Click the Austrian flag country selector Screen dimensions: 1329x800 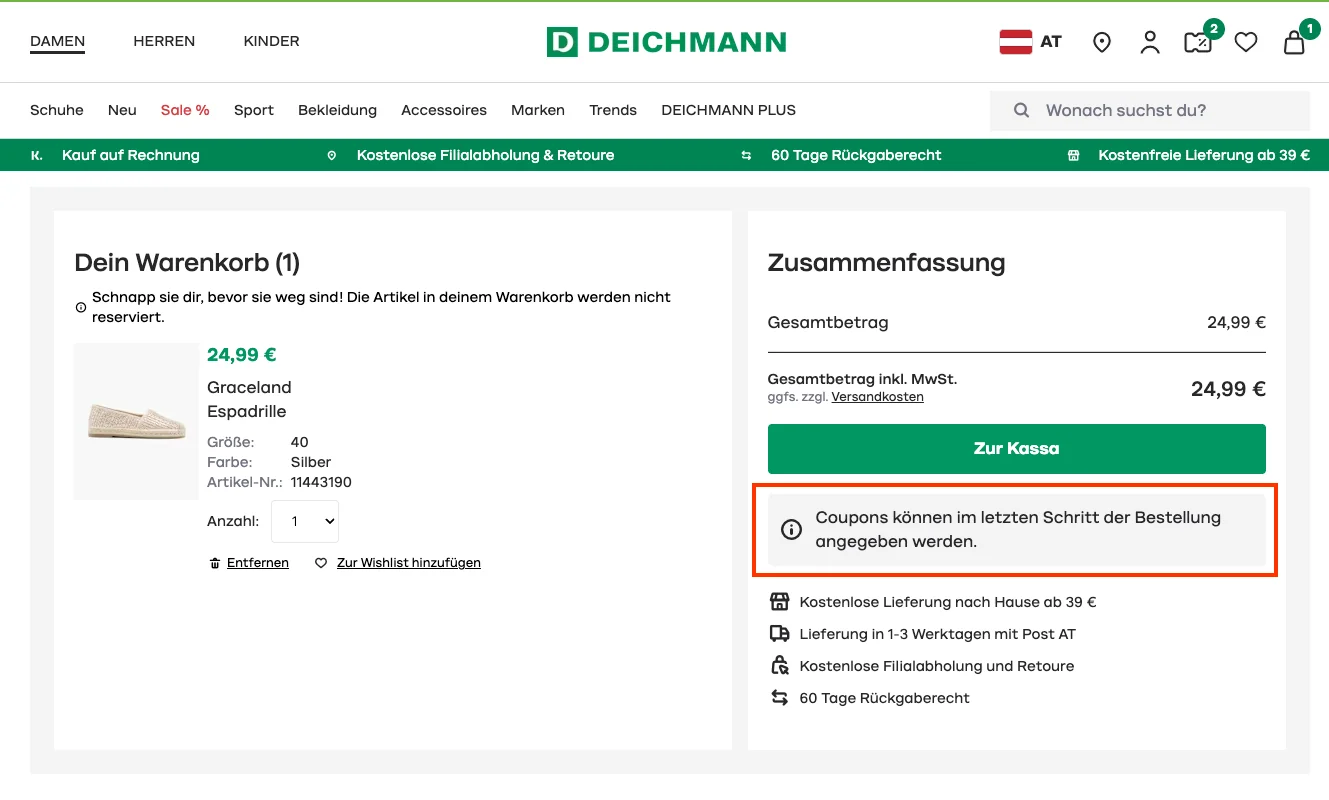(x=1016, y=42)
